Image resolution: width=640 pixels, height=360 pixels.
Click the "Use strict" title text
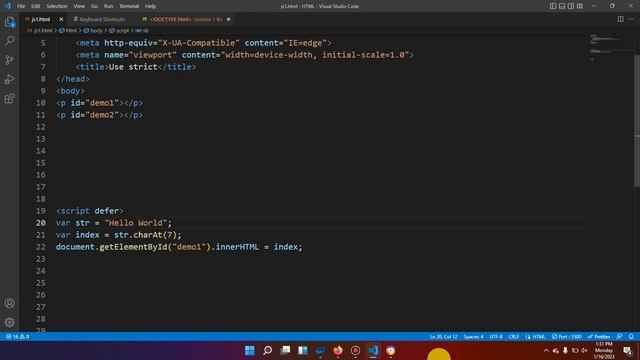pyautogui.click(x=133, y=67)
